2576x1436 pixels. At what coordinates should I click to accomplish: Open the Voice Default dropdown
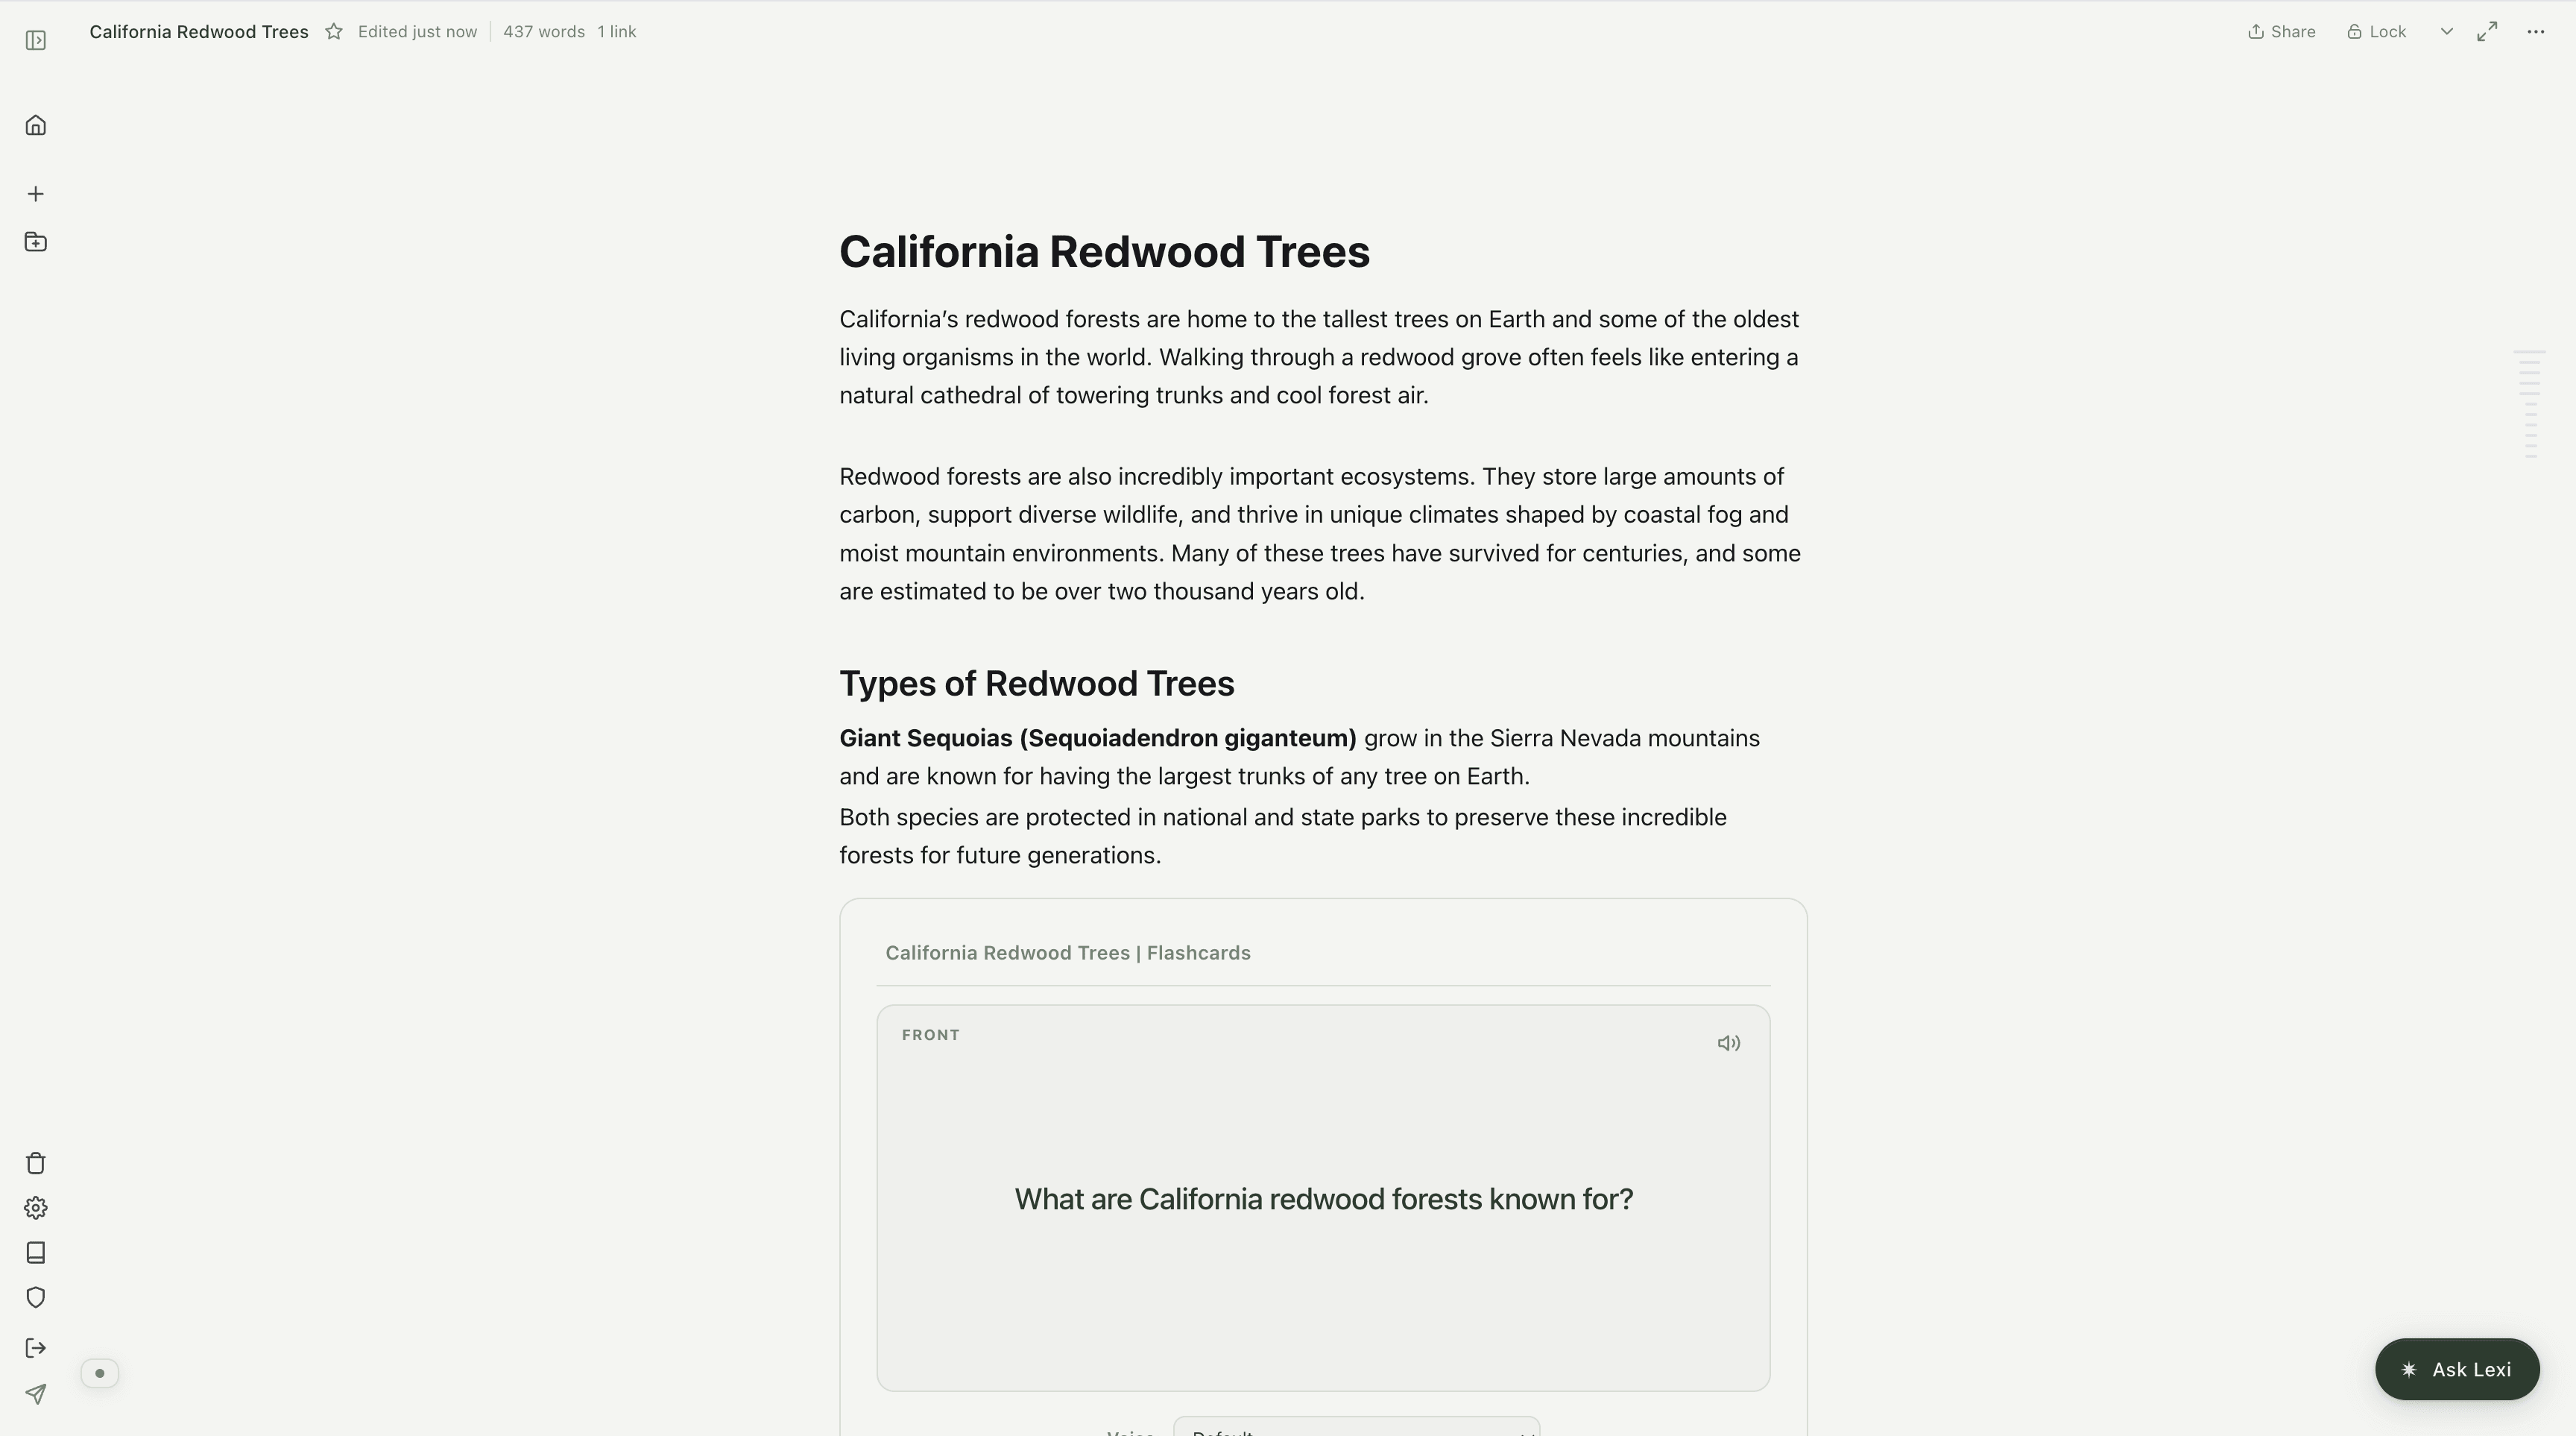click(x=1356, y=1428)
